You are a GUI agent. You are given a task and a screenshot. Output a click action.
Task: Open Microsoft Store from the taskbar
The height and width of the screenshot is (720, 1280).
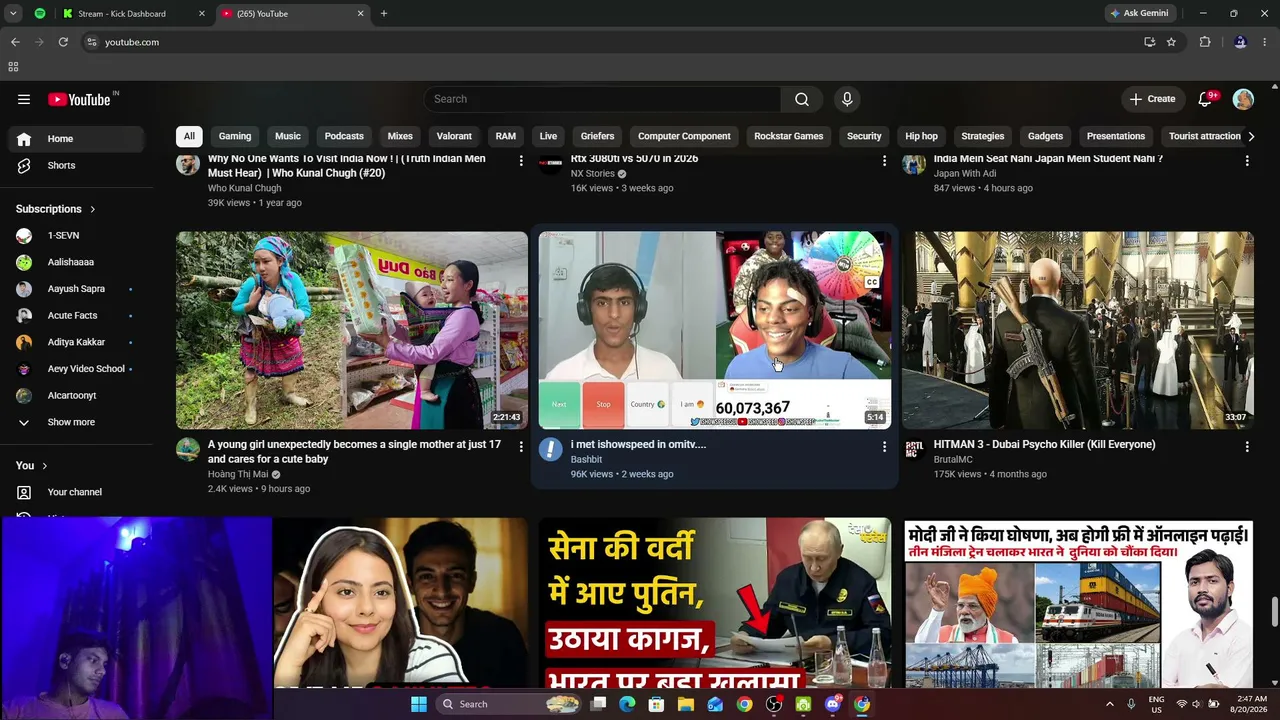pos(656,704)
